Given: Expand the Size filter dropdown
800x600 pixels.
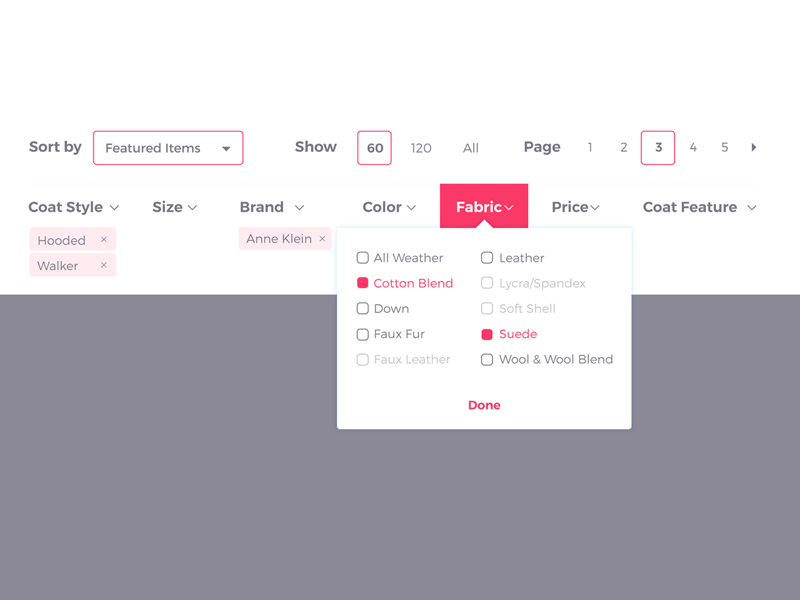Looking at the screenshot, I should [175, 207].
